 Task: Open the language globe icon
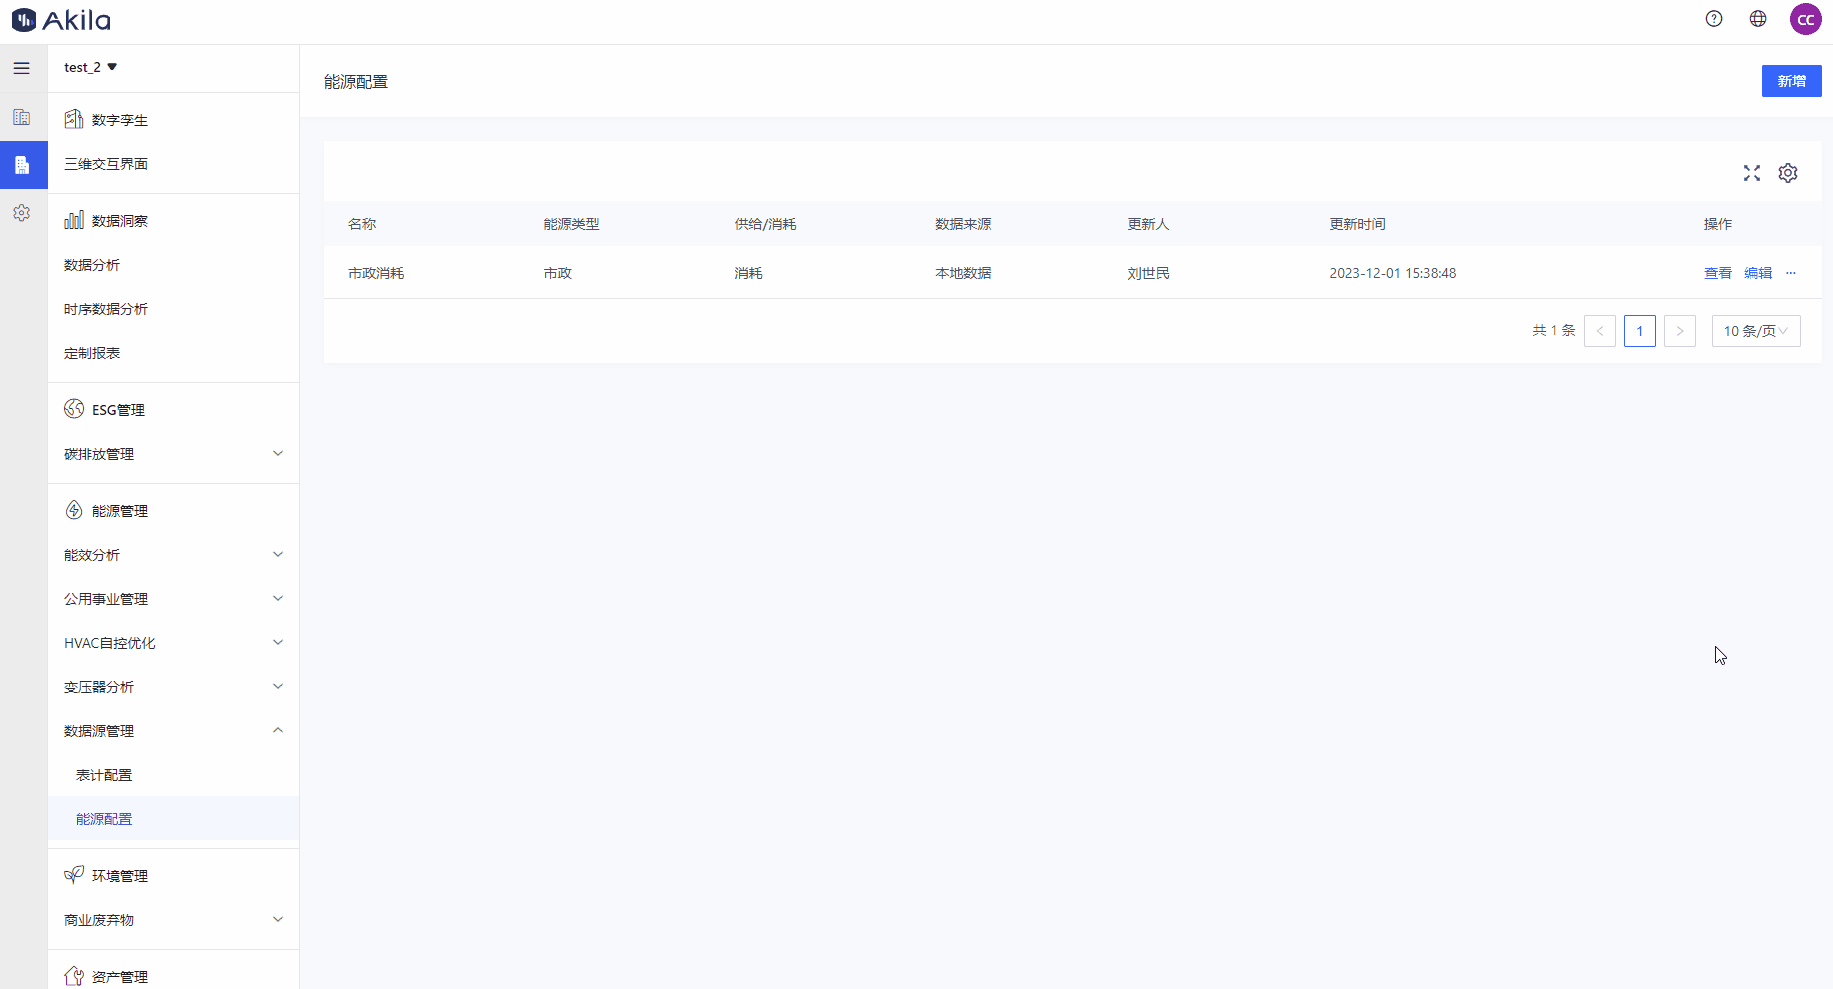pyautogui.click(x=1758, y=19)
